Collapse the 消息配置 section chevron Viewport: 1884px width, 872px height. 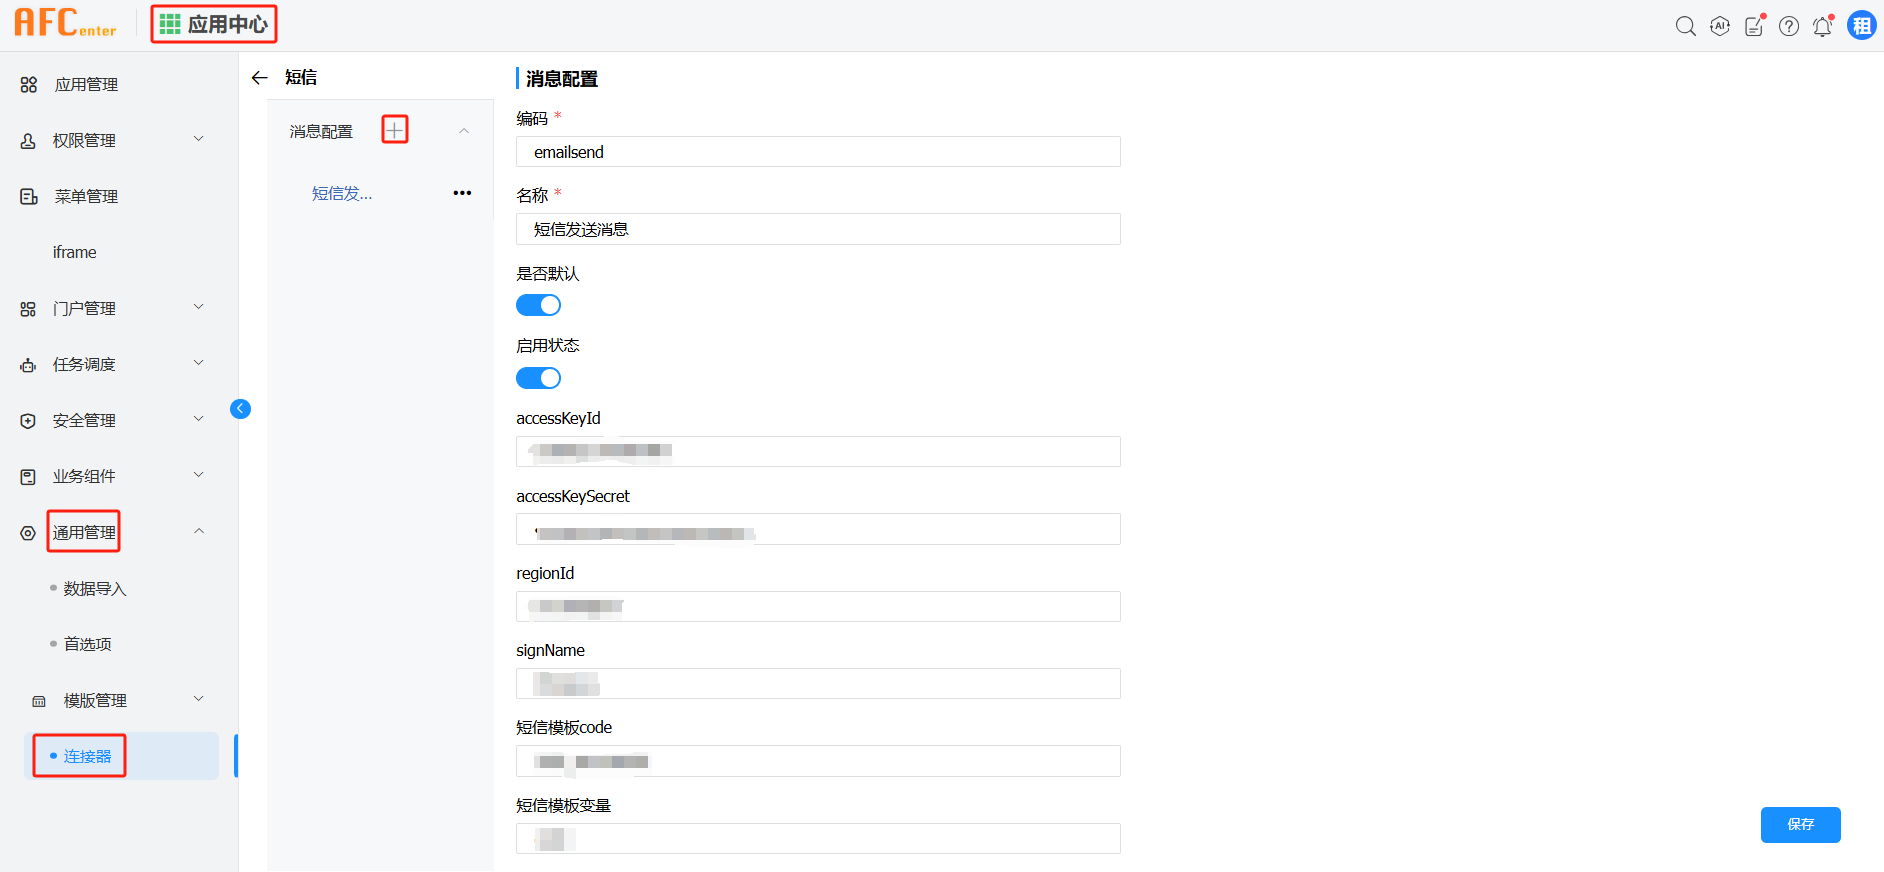464,131
